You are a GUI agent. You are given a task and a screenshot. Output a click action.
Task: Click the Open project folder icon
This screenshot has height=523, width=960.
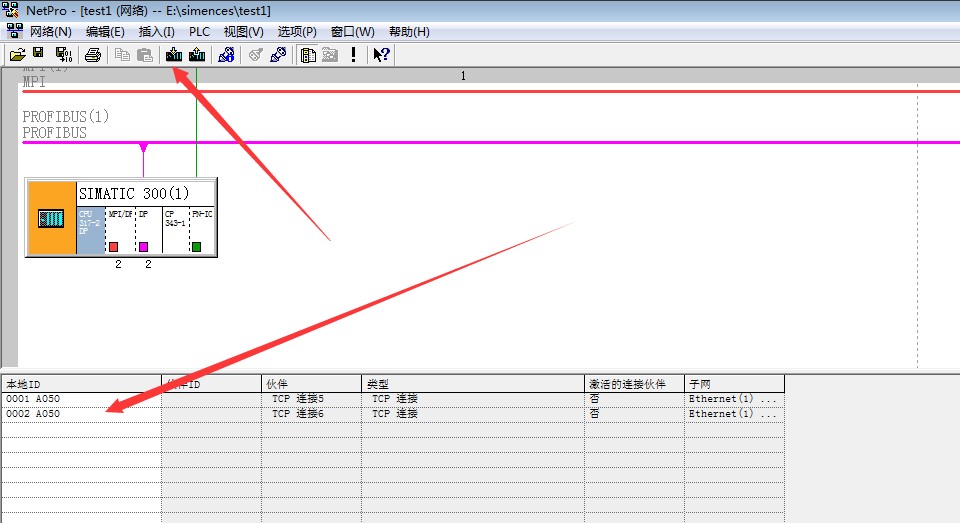17,54
